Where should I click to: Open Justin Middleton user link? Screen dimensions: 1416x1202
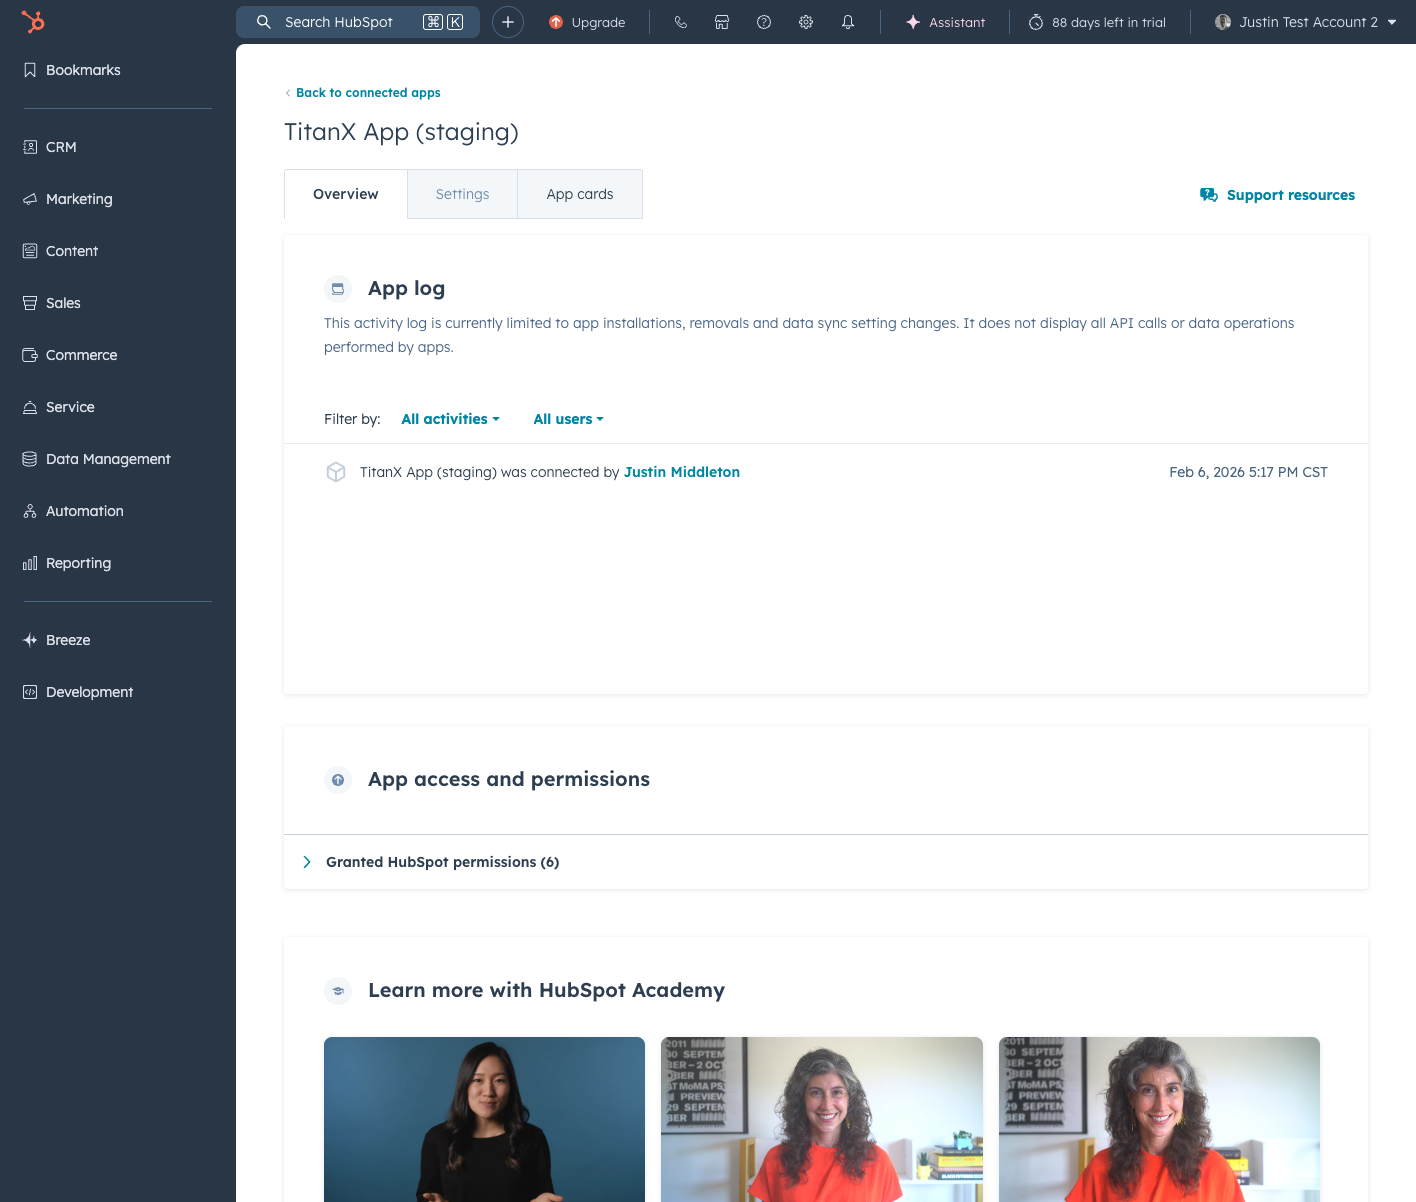click(682, 472)
